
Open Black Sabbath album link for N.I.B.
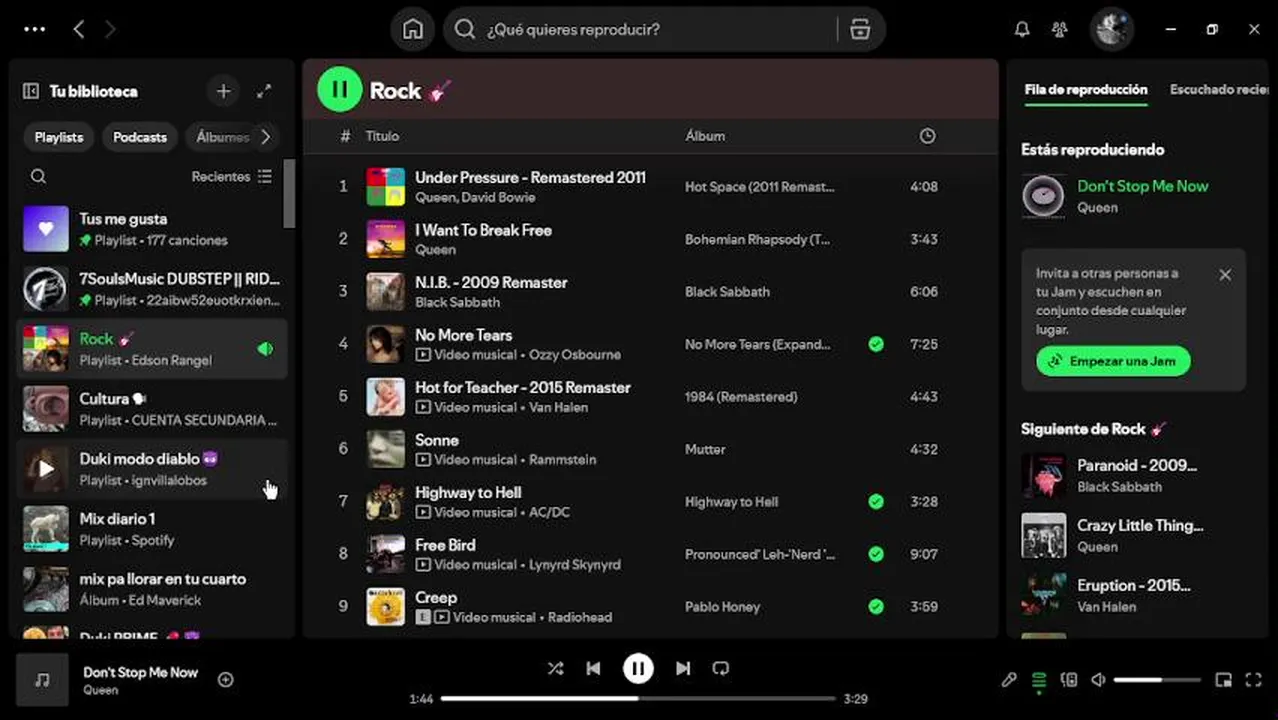pos(727,292)
